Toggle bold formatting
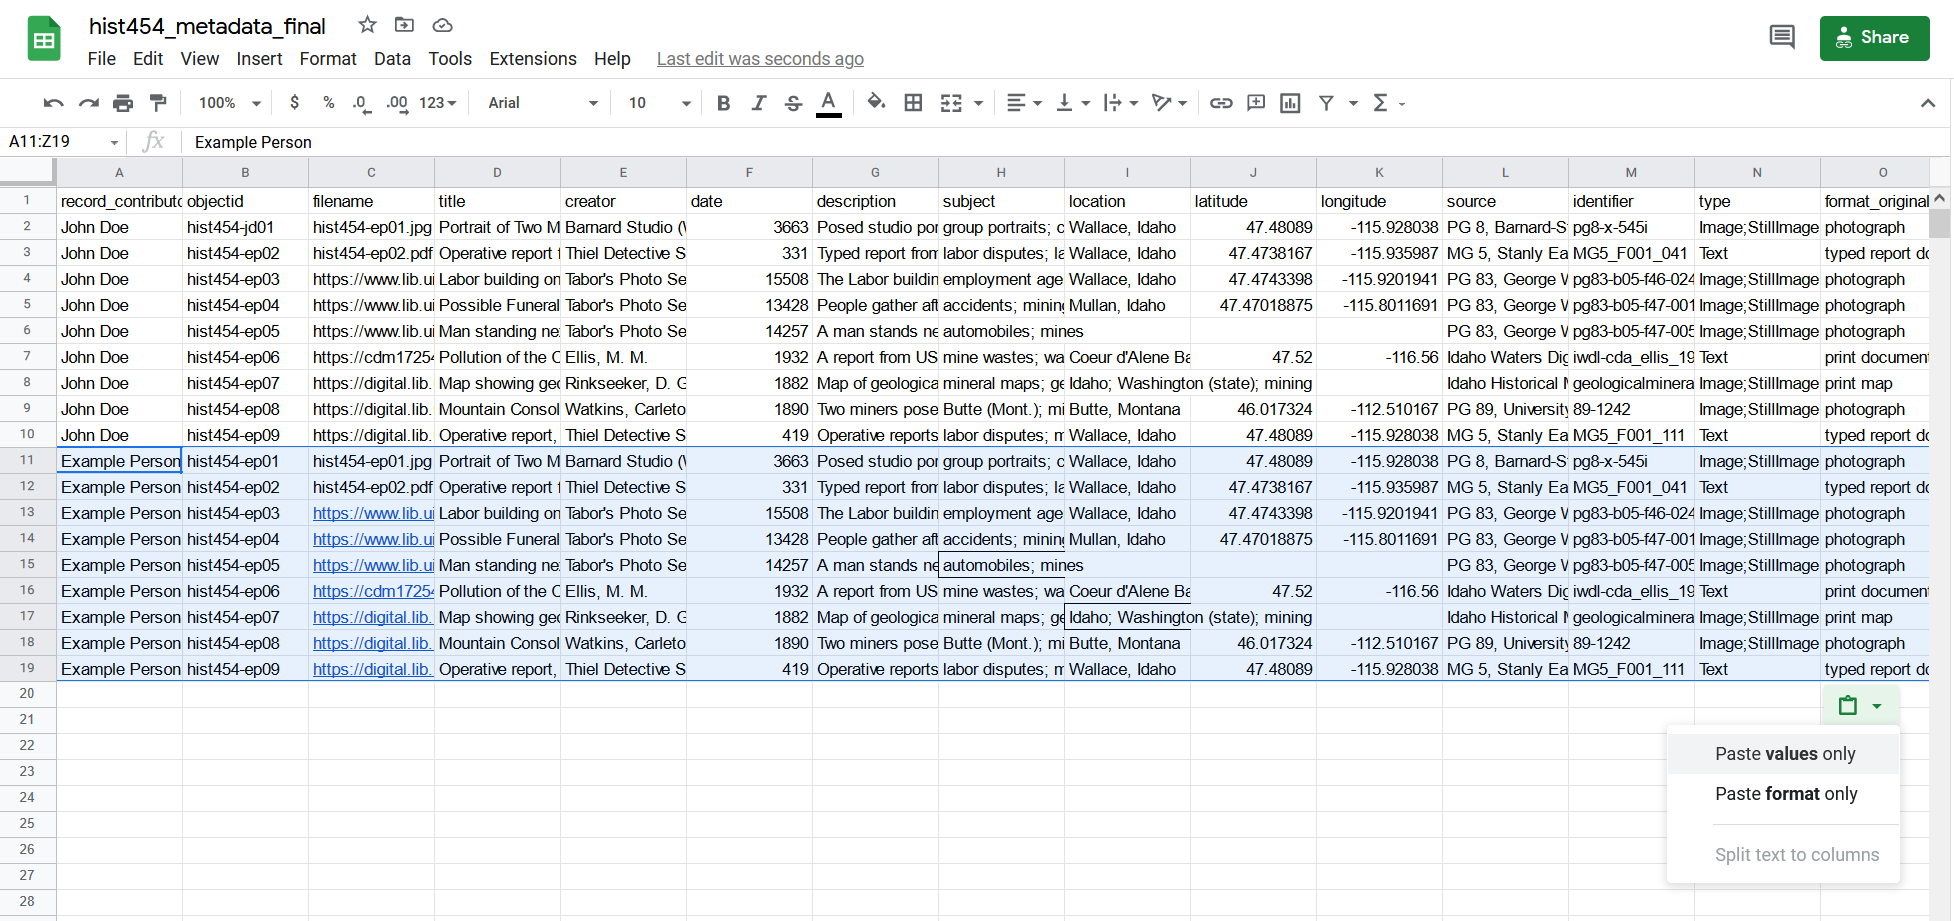Screen dimensions: 1954x921 tap(724, 103)
